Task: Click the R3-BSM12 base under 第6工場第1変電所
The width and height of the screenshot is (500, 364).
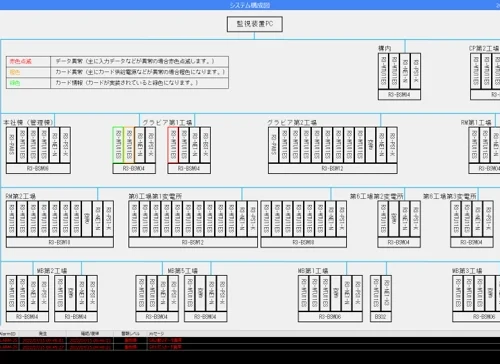Action: tap(193, 242)
